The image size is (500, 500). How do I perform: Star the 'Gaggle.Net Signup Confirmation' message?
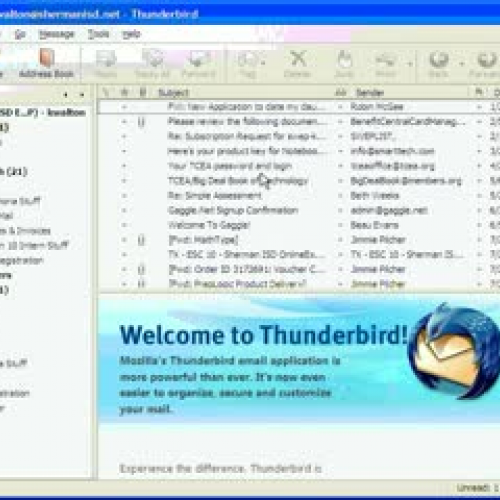[x=124, y=210]
